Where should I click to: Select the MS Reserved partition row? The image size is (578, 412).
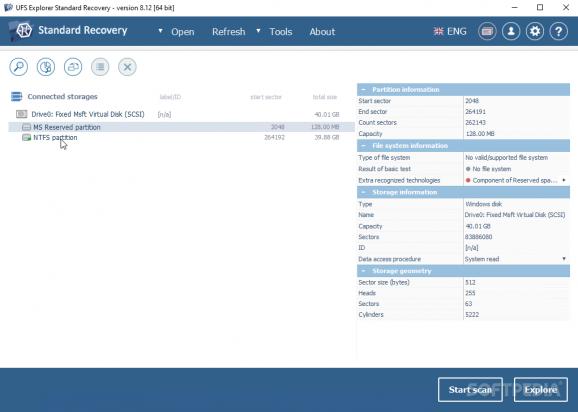pyautogui.click(x=181, y=127)
